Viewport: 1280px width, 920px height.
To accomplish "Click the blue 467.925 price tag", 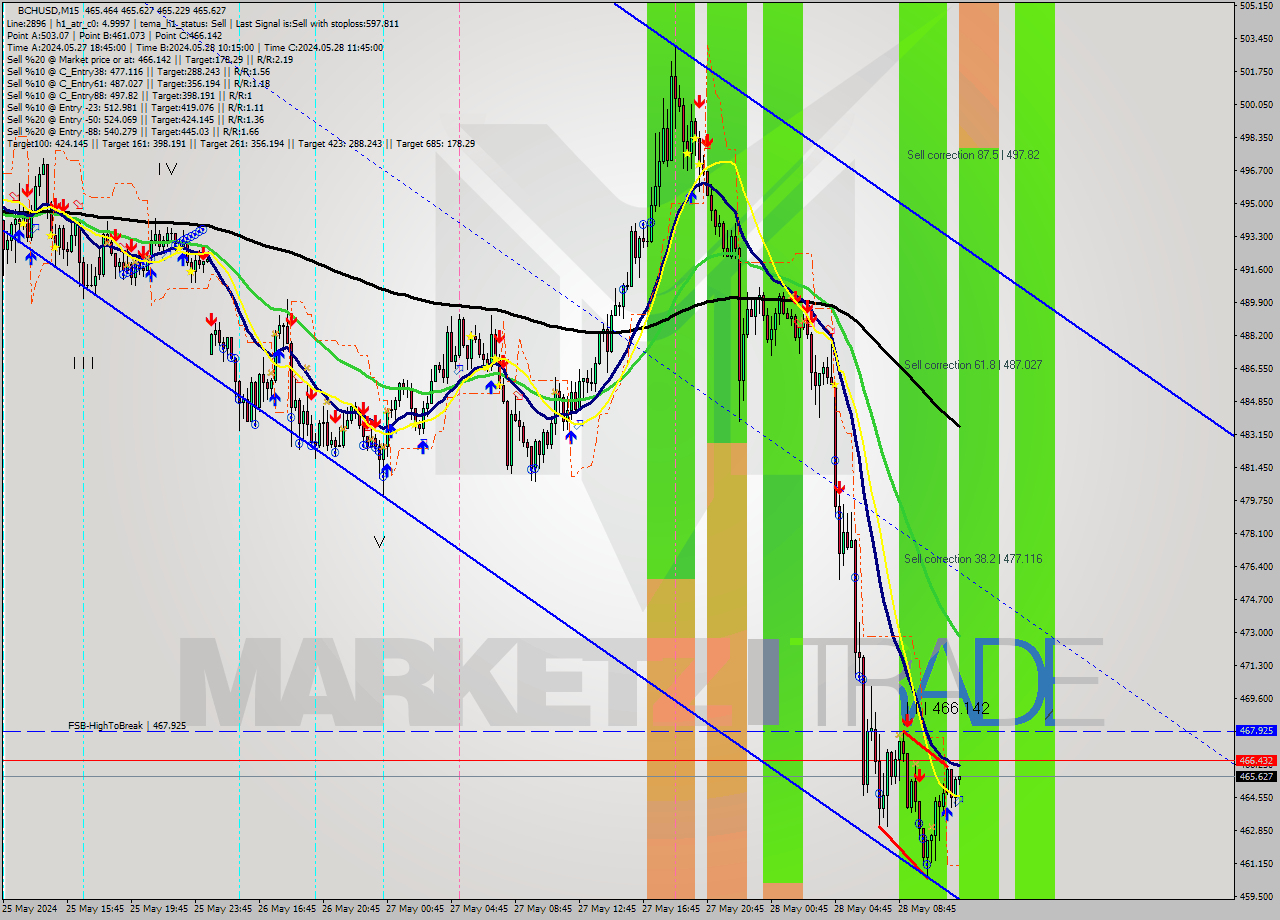I will tap(1256, 731).
